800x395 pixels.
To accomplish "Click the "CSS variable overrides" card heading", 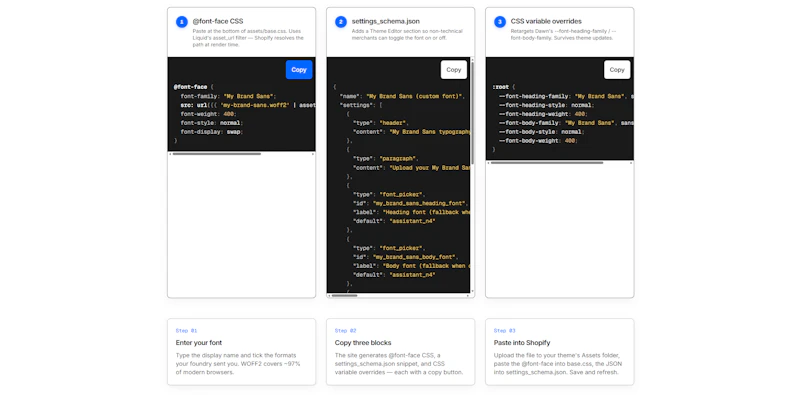I will pyautogui.click(x=546, y=21).
